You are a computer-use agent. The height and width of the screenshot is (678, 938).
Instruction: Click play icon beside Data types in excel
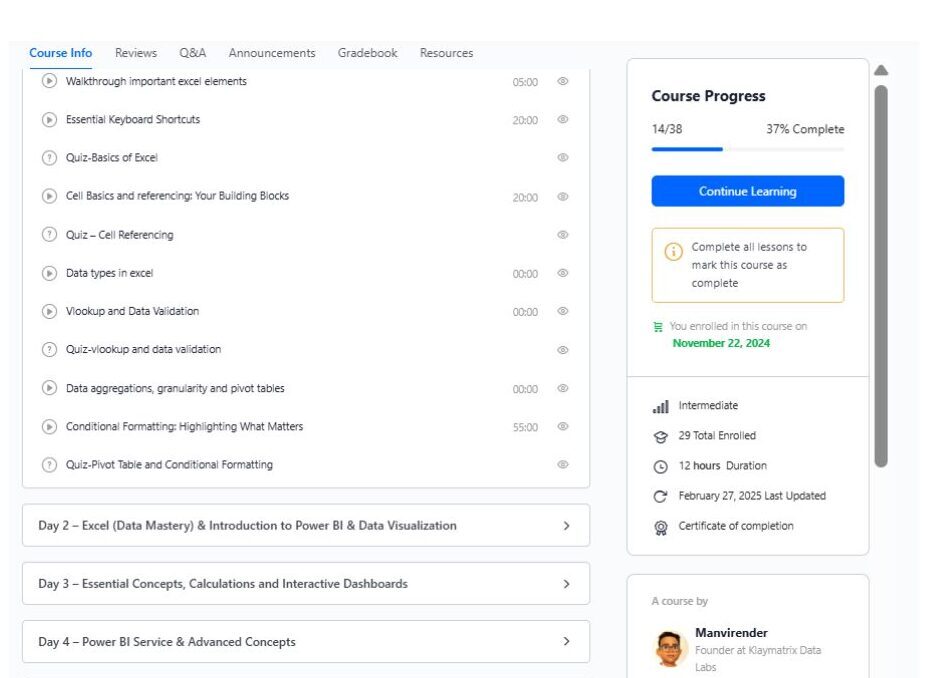point(49,273)
